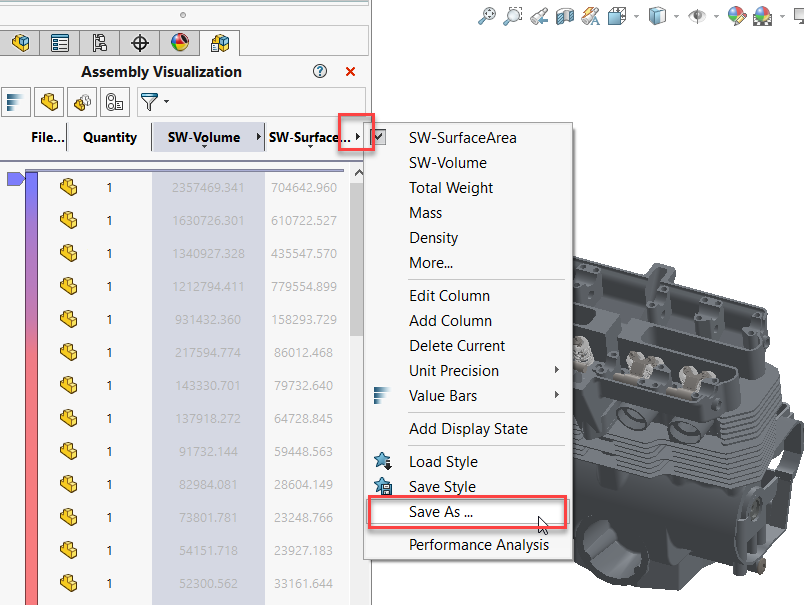Click the rollback bar marker handle
The width and height of the screenshot is (804, 605).
point(15,179)
